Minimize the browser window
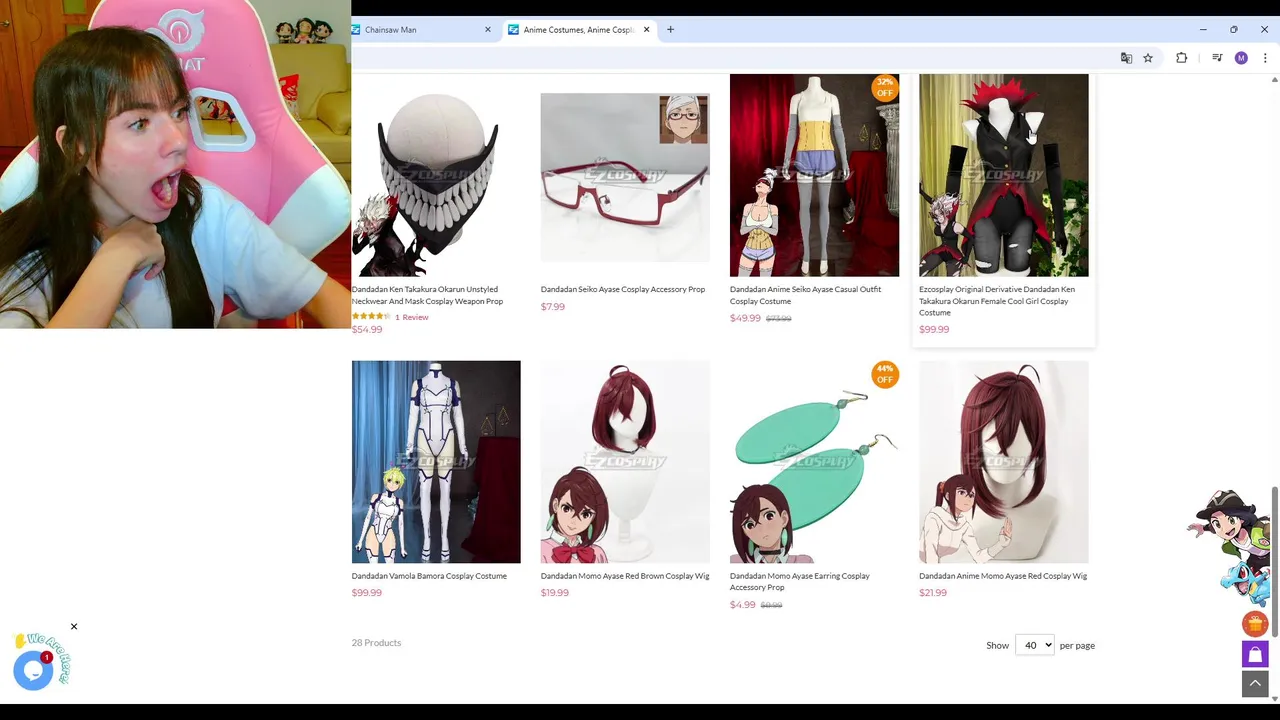 tap(1203, 30)
